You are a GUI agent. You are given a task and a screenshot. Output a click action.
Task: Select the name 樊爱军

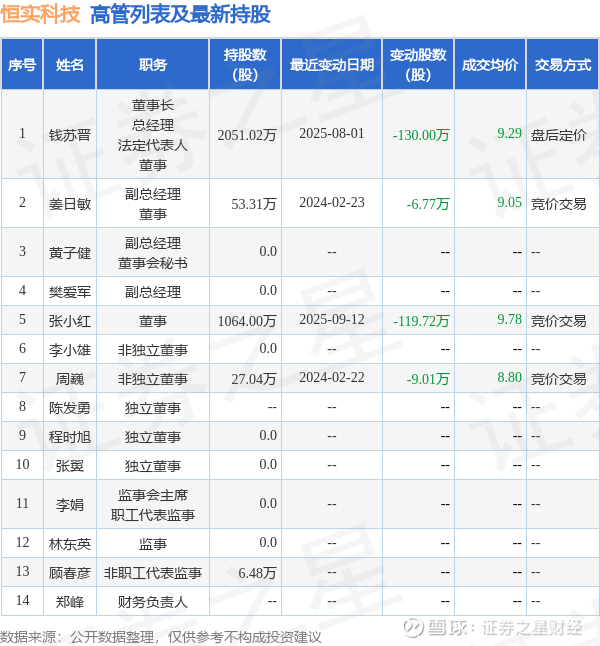(70, 292)
